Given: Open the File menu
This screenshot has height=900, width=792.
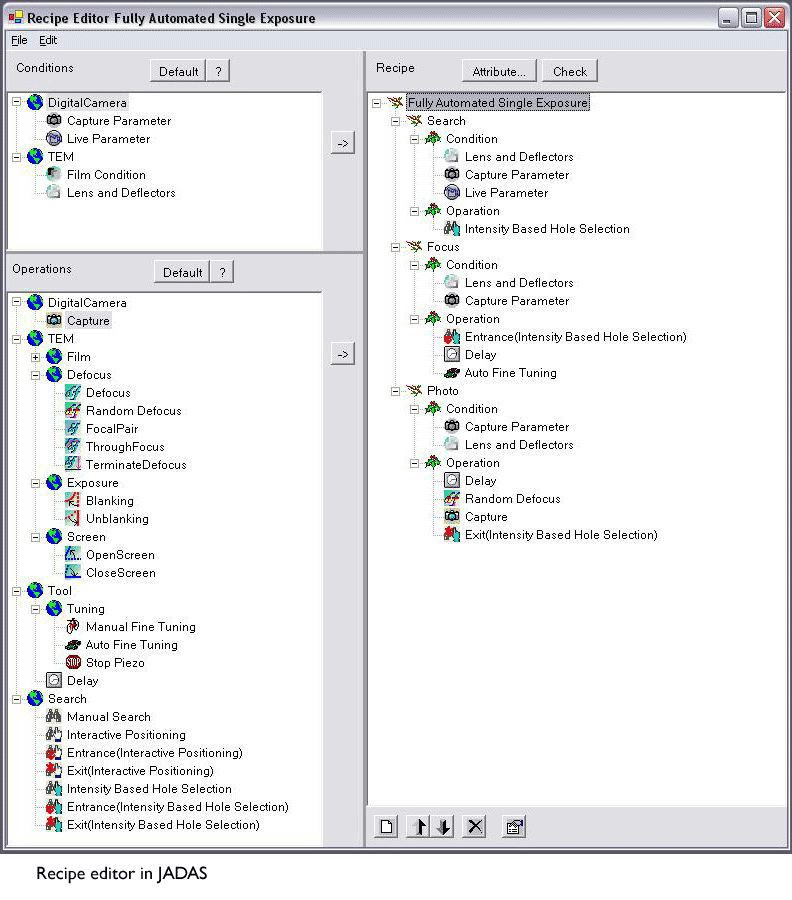Looking at the screenshot, I should coord(19,40).
